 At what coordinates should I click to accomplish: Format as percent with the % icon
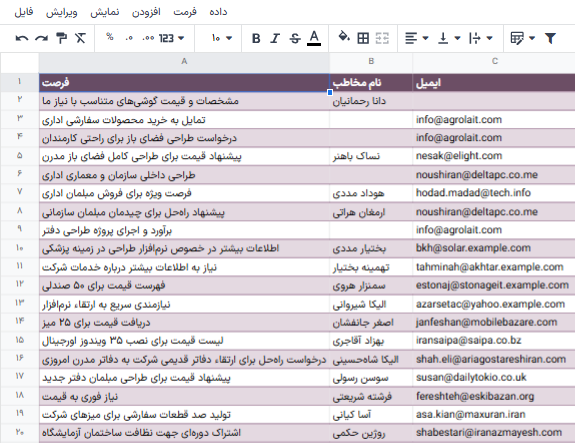[109, 37]
